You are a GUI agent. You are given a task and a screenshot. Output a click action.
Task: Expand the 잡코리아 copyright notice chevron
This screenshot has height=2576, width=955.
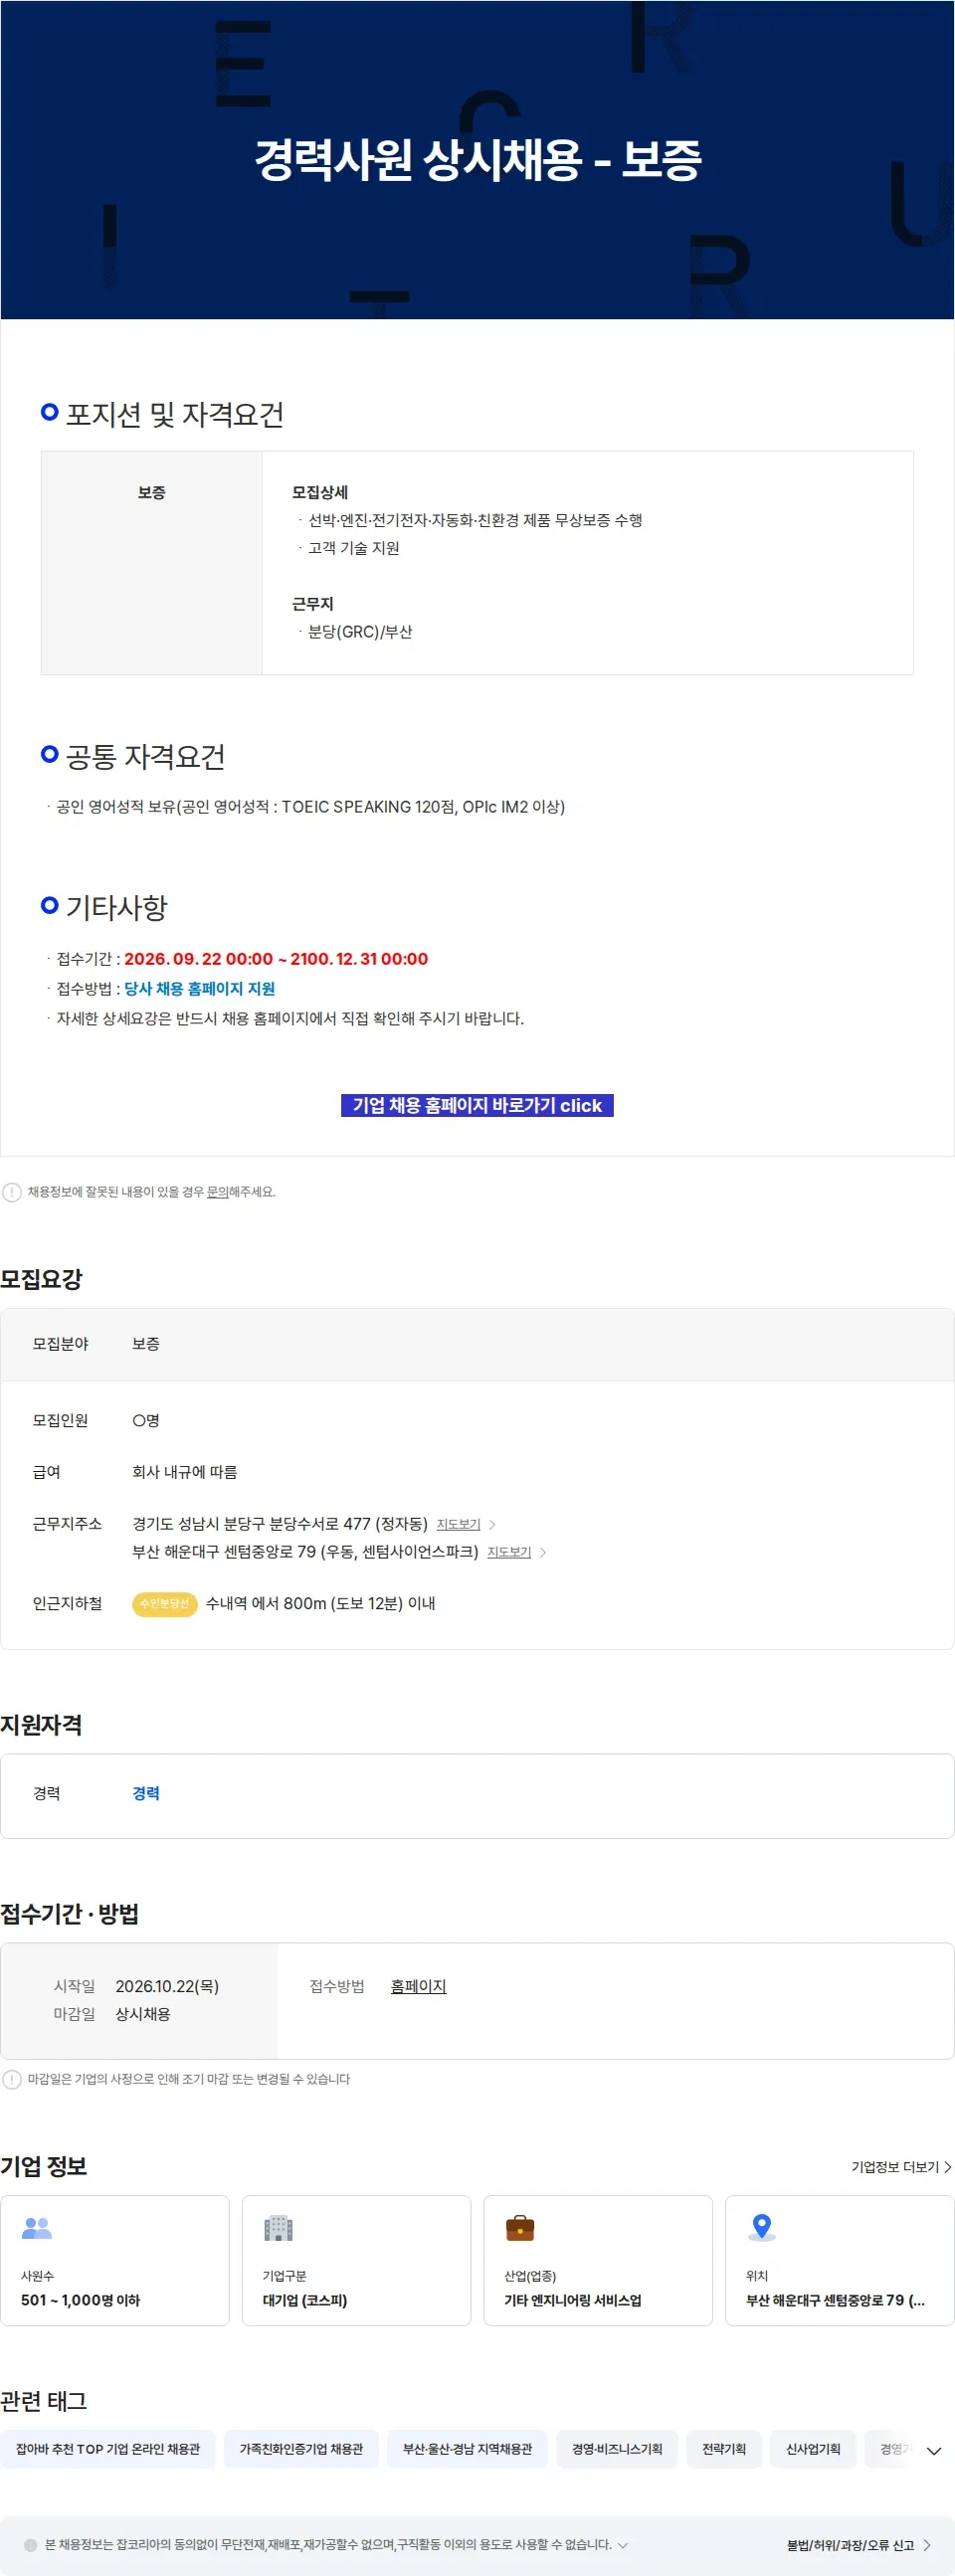pyautogui.click(x=623, y=2544)
